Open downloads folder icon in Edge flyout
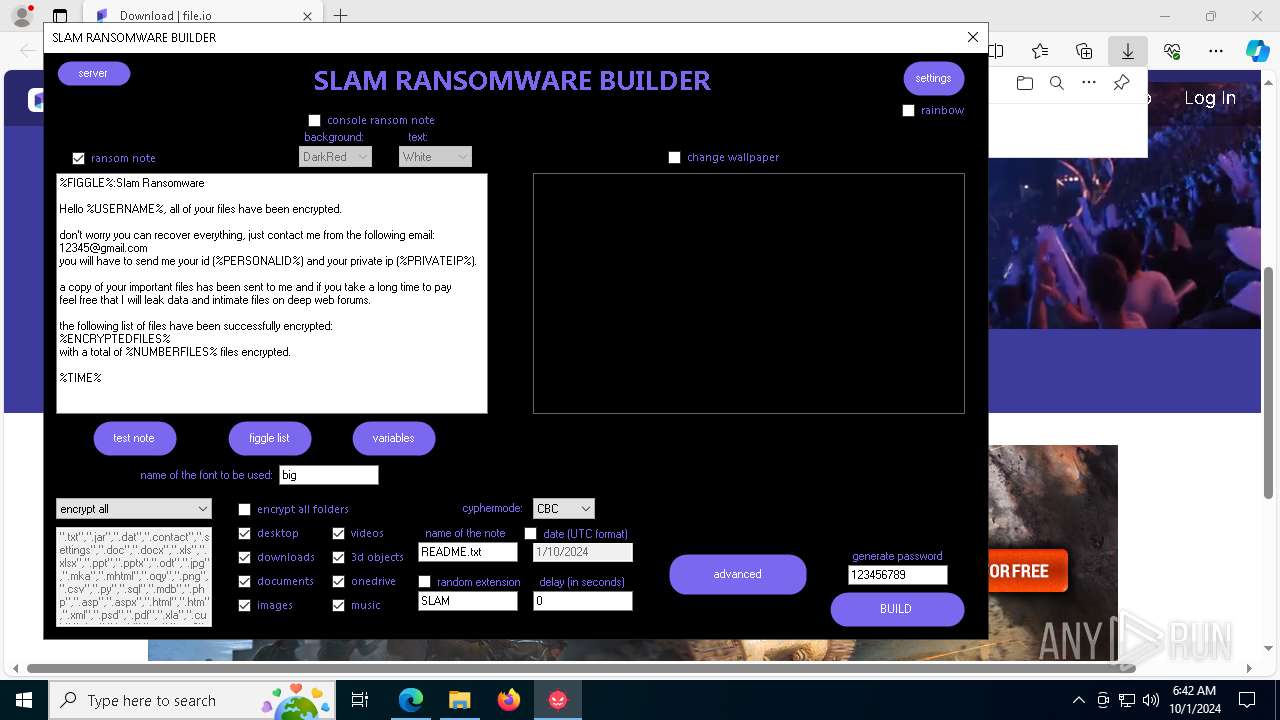Screen dimensions: 1280x720 click(x=1025, y=83)
